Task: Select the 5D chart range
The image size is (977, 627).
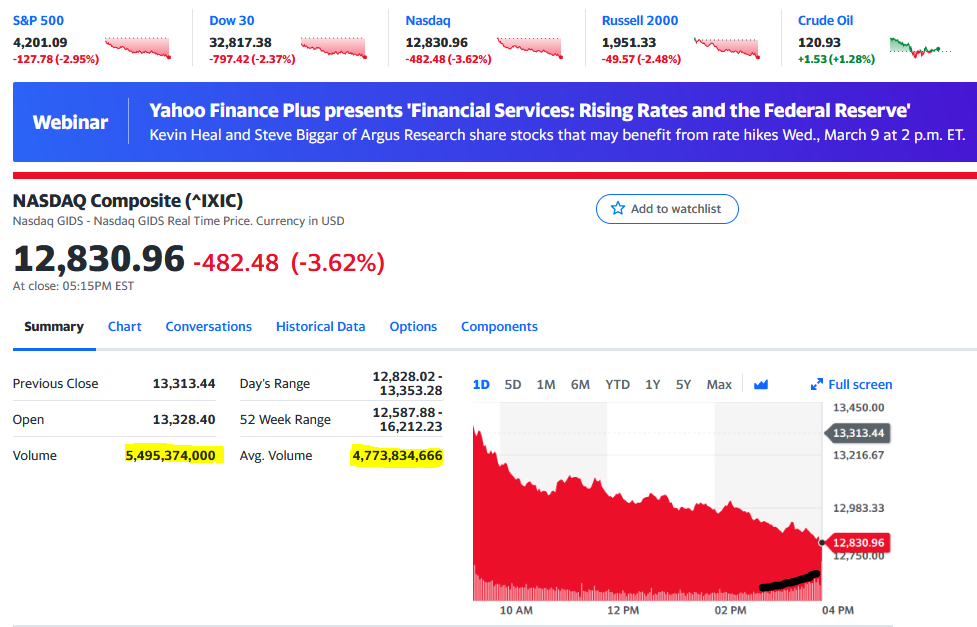Action: [513, 385]
